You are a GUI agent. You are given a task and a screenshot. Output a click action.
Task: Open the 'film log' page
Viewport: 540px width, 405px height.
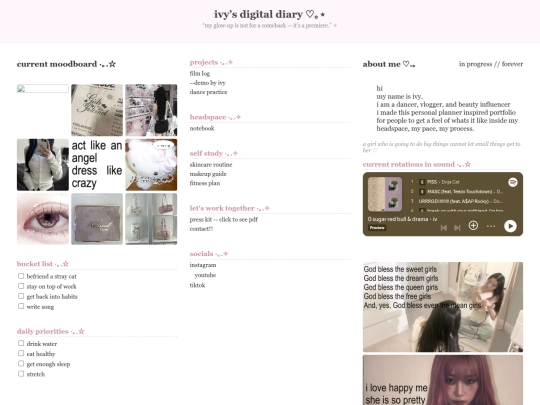coord(200,73)
